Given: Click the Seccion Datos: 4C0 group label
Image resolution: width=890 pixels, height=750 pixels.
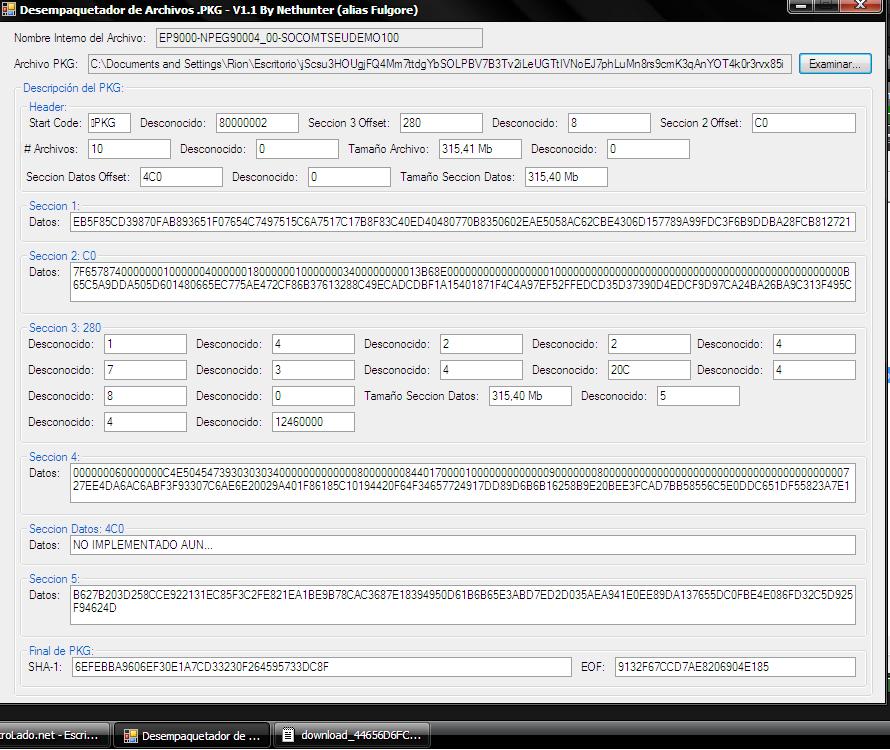Looking at the screenshot, I should click(x=76, y=529).
